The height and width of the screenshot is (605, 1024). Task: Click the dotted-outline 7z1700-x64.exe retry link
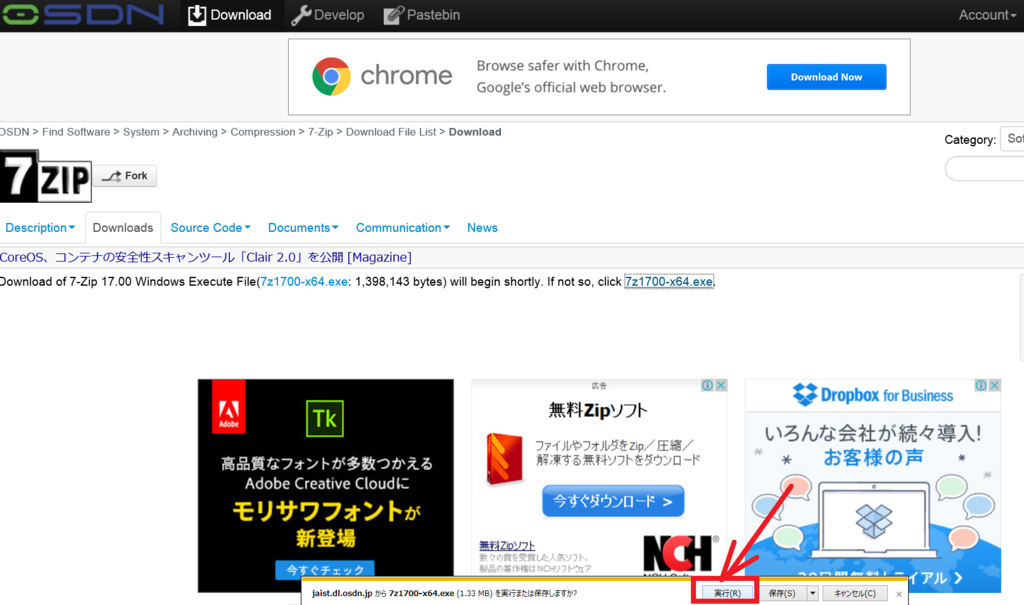click(669, 282)
